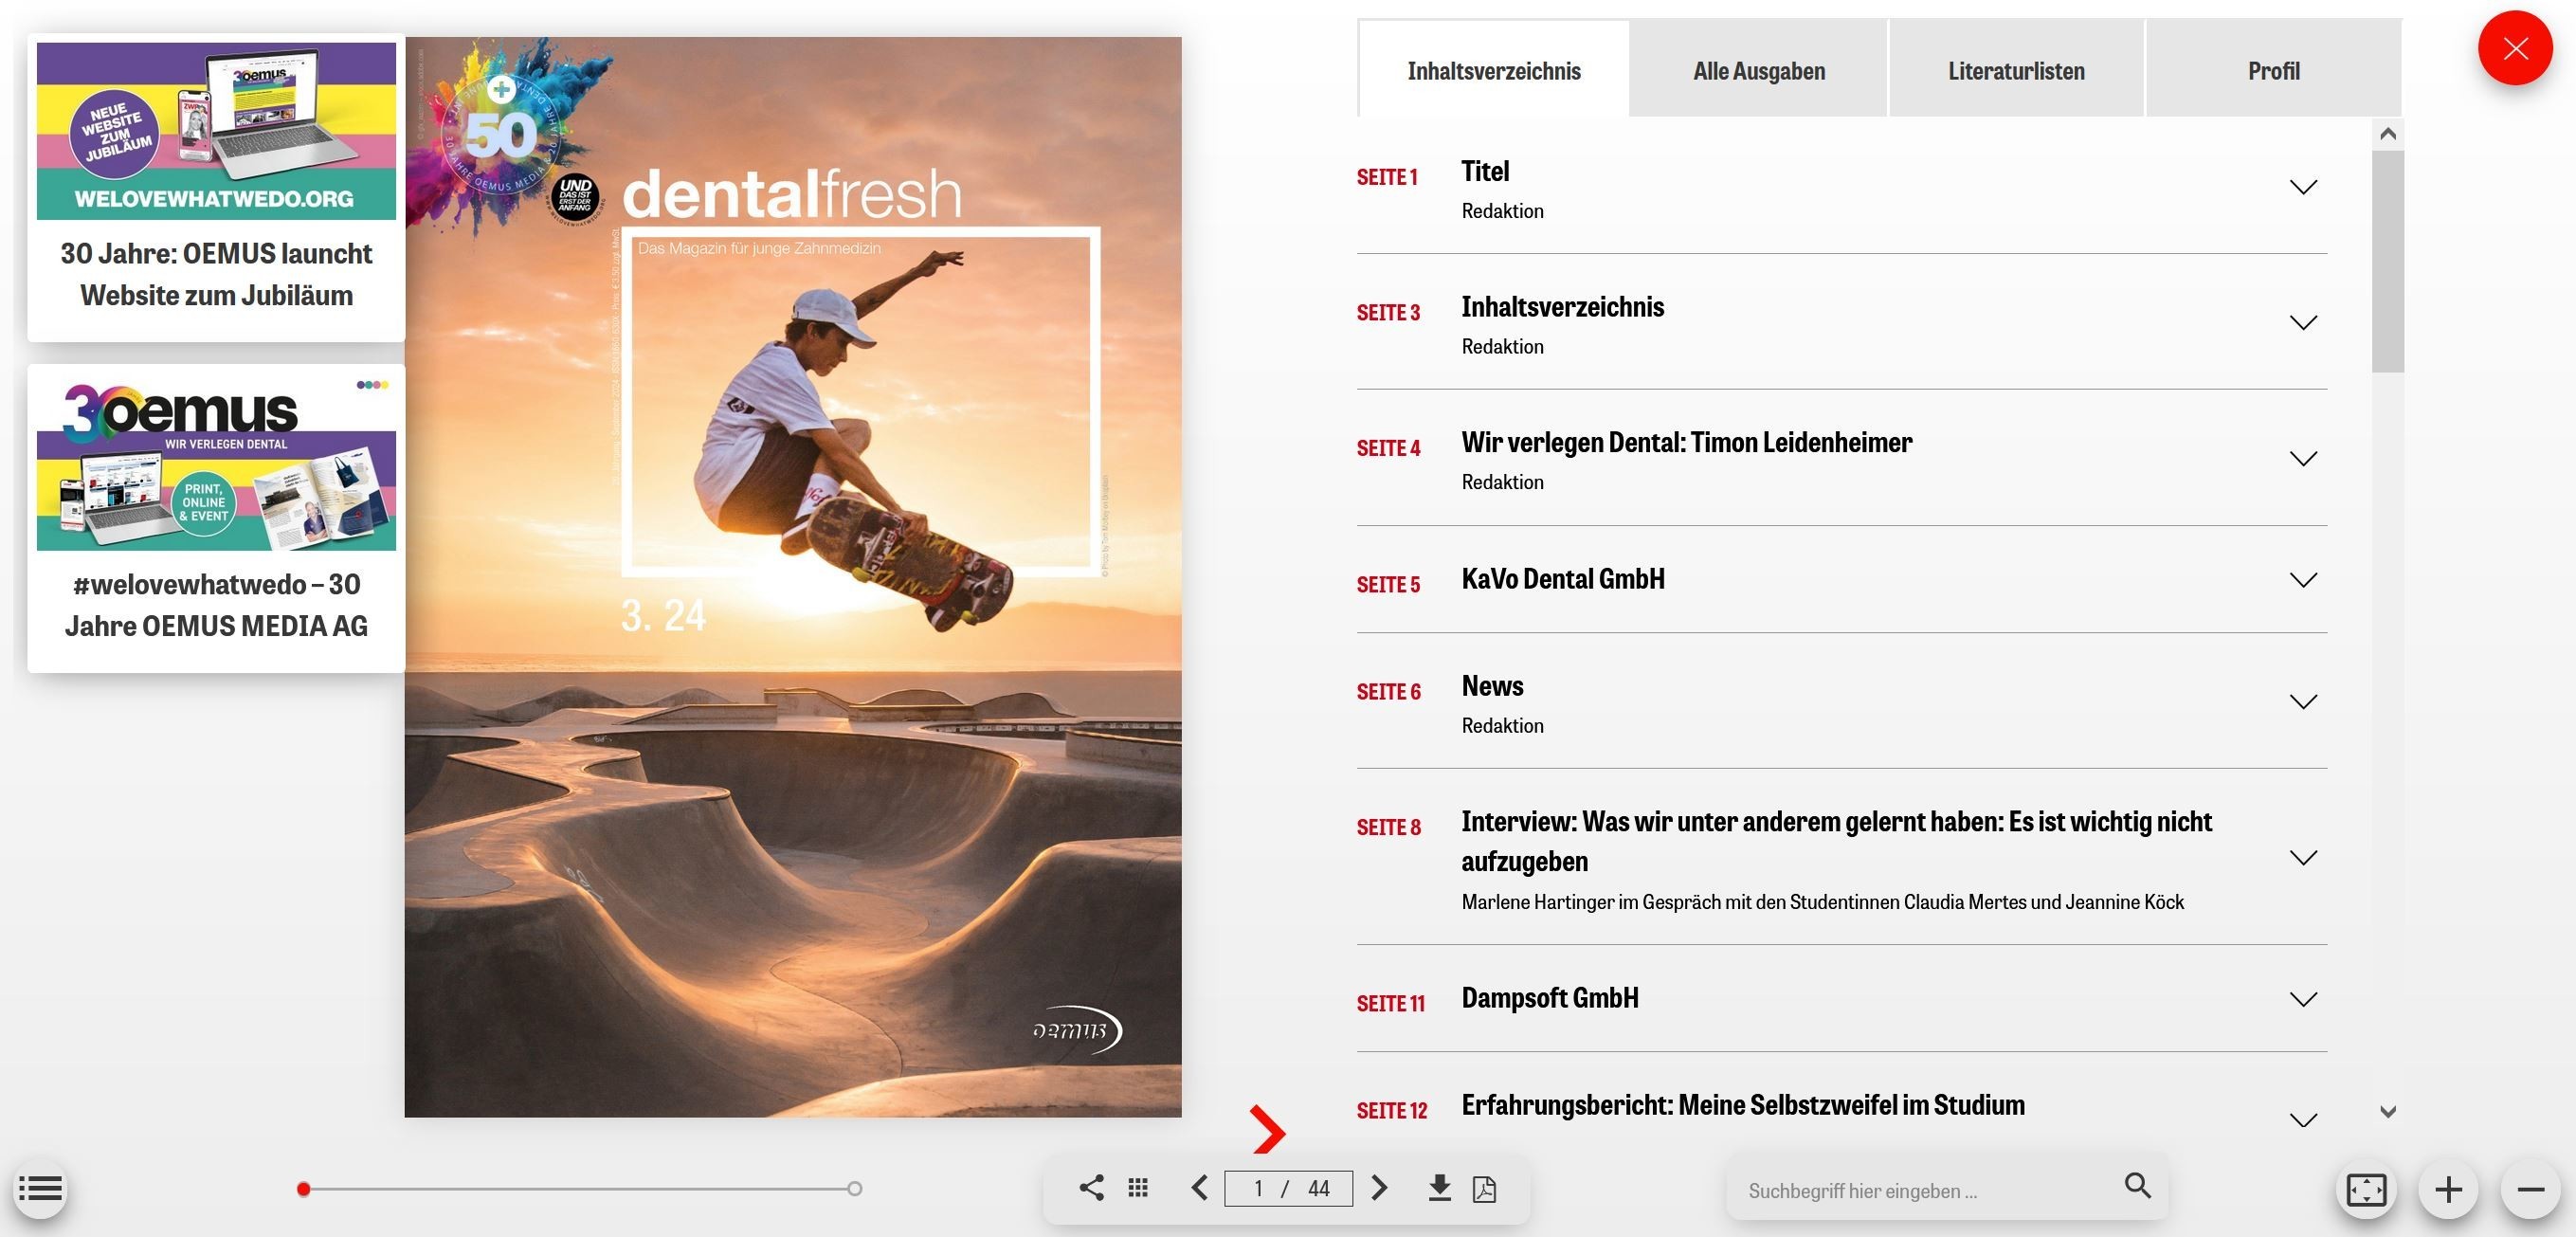Click the dentalfresh magazine cover page

click(x=793, y=577)
